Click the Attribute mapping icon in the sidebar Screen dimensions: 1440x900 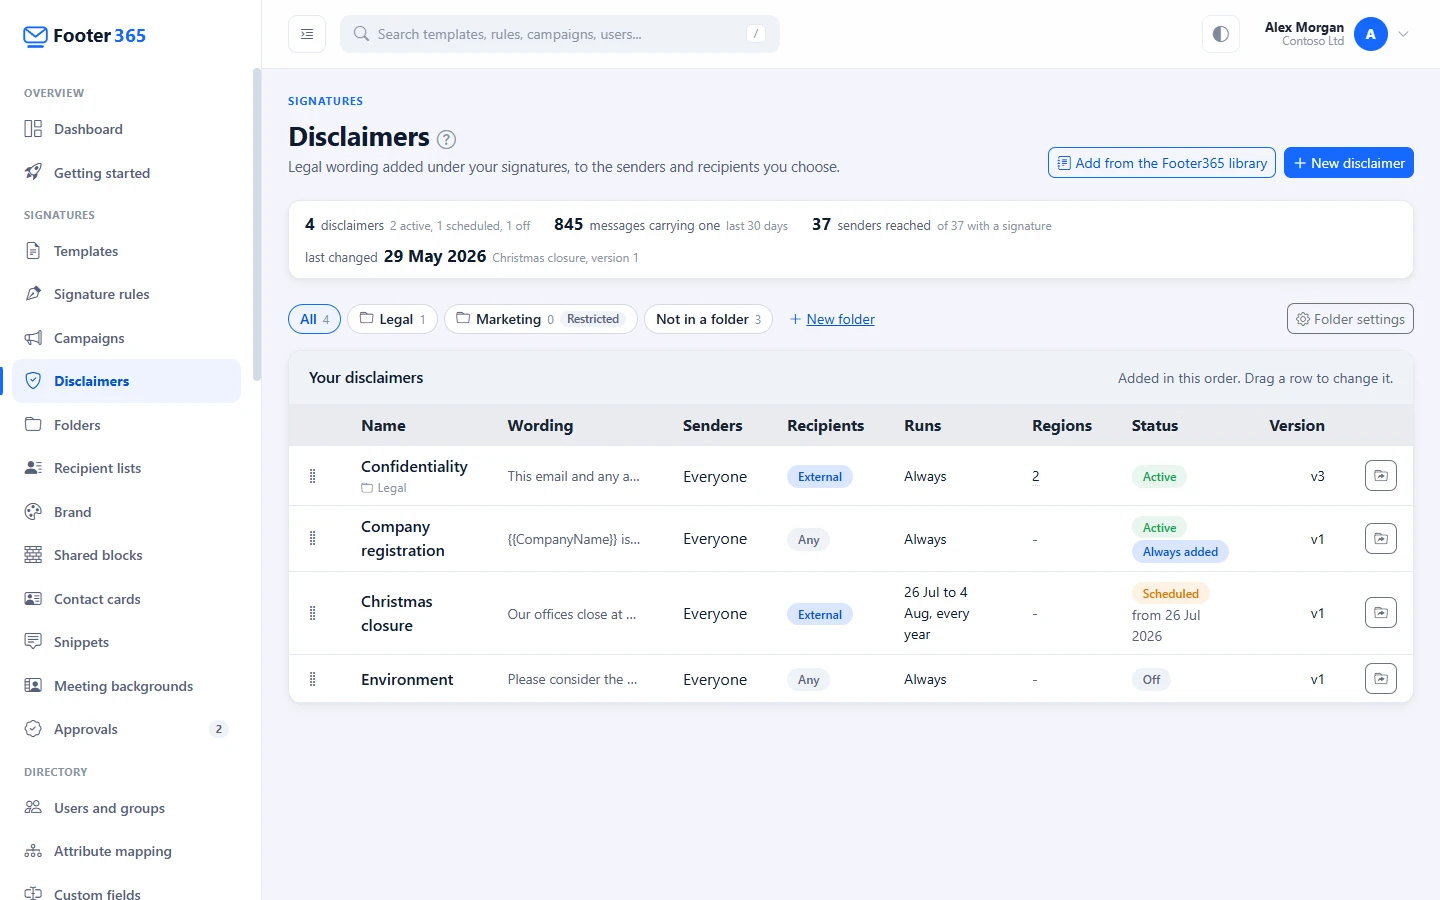click(x=33, y=851)
